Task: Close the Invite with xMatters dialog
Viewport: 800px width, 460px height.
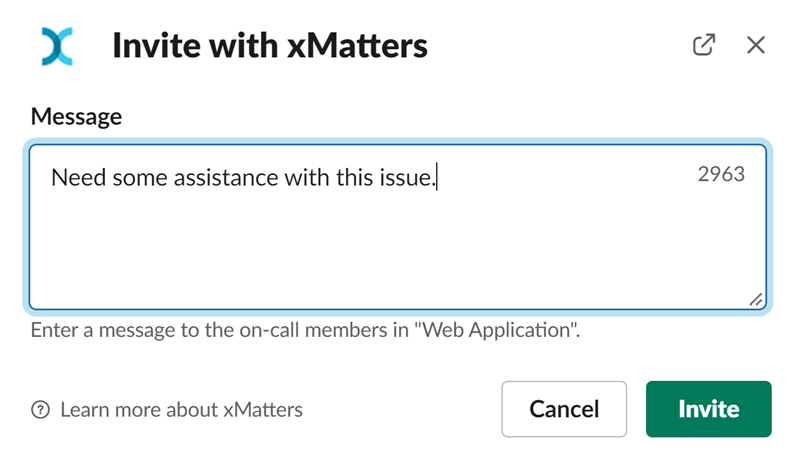Action: click(x=756, y=45)
